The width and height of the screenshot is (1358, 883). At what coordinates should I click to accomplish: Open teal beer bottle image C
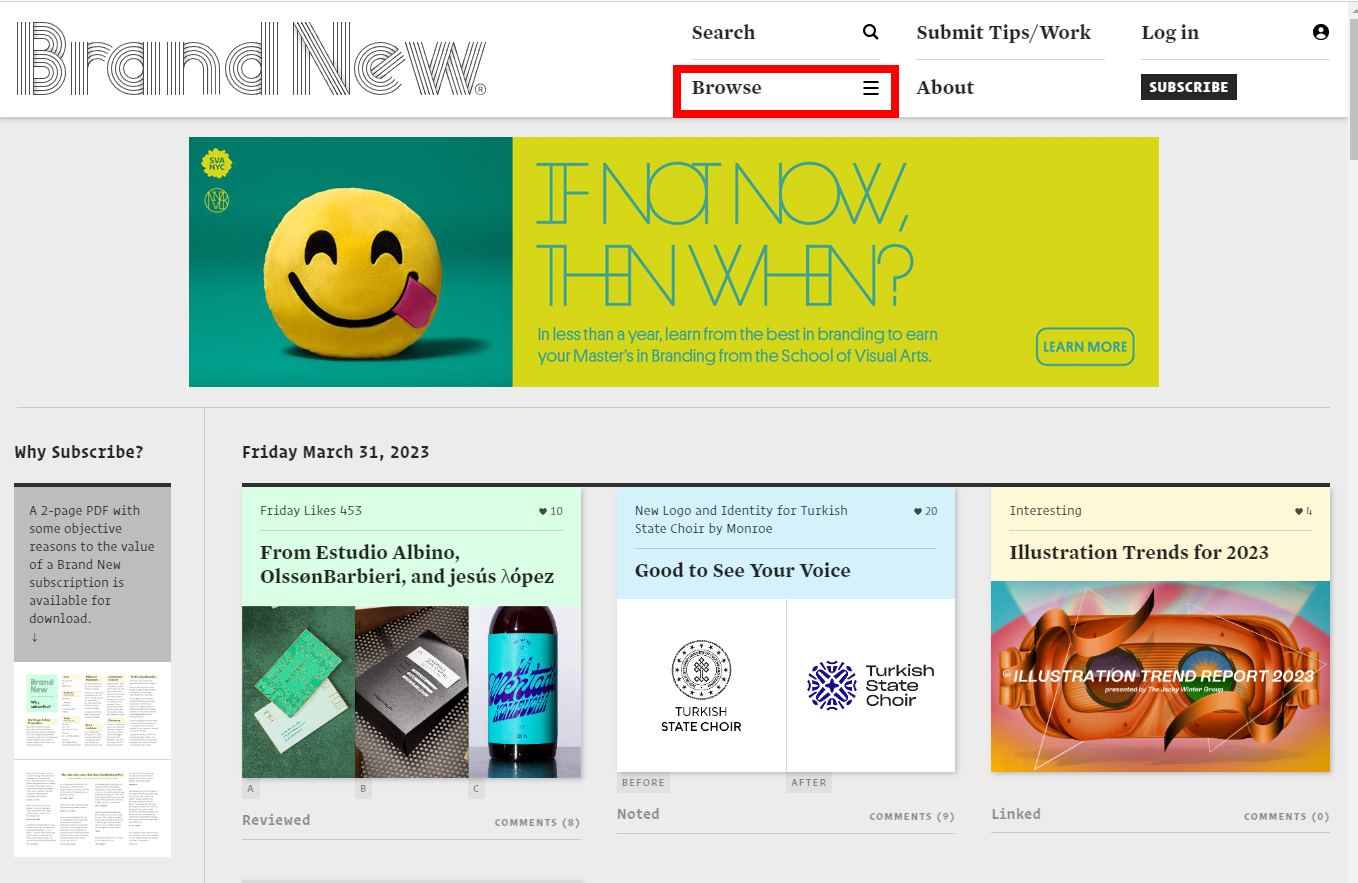pos(525,692)
